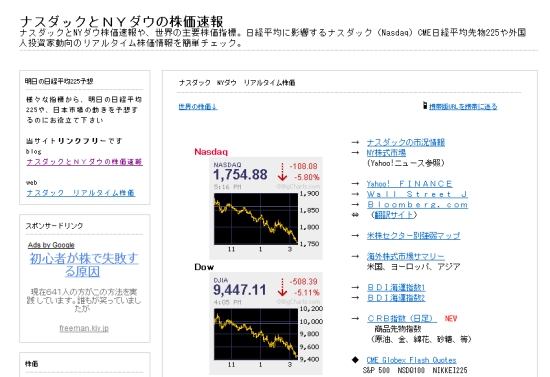Image resolution: width=550 pixels, height=377 pixels.
Task: Click the mobile phone icon beside the send link
Action: (x=425, y=105)
